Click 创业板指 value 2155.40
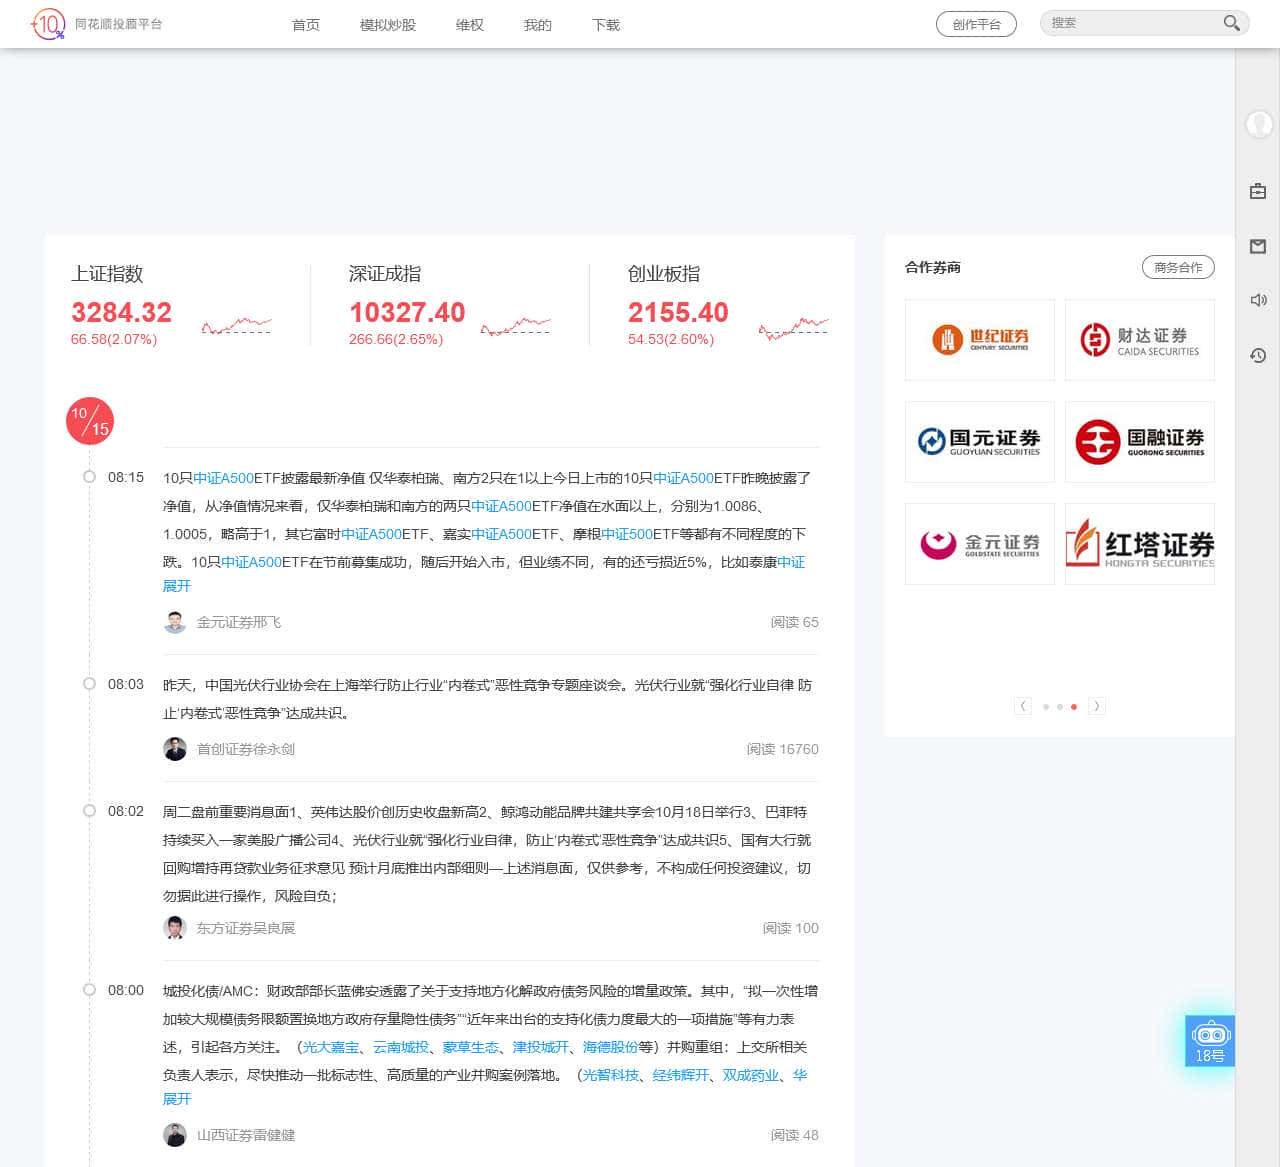The height and width of the screenshot is (1167, 1280). (678, 313)
